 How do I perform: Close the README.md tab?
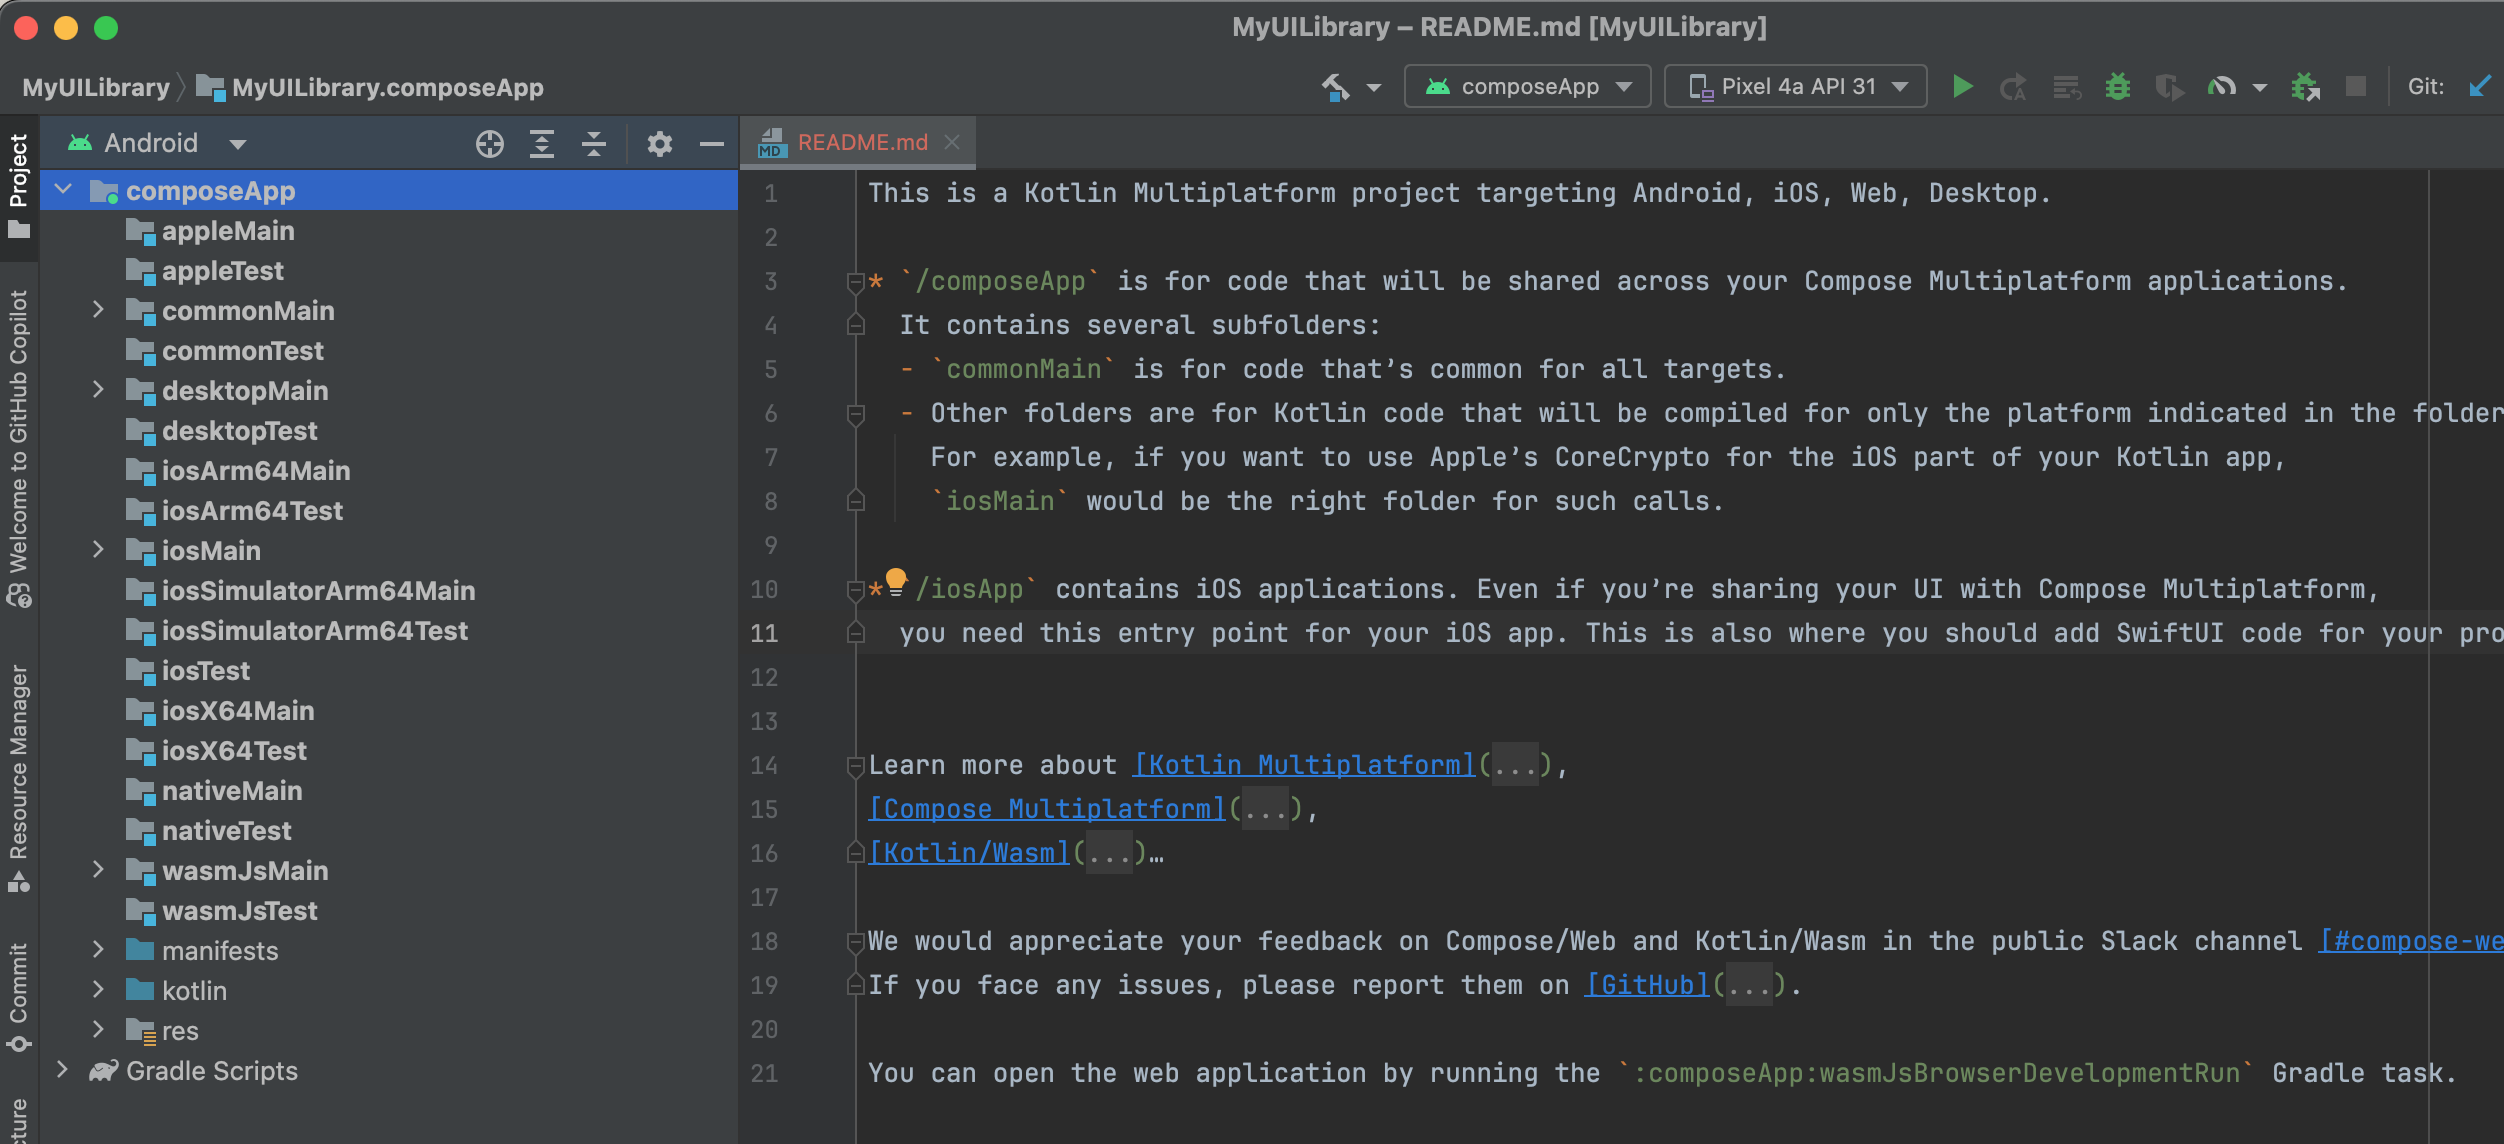952,143
